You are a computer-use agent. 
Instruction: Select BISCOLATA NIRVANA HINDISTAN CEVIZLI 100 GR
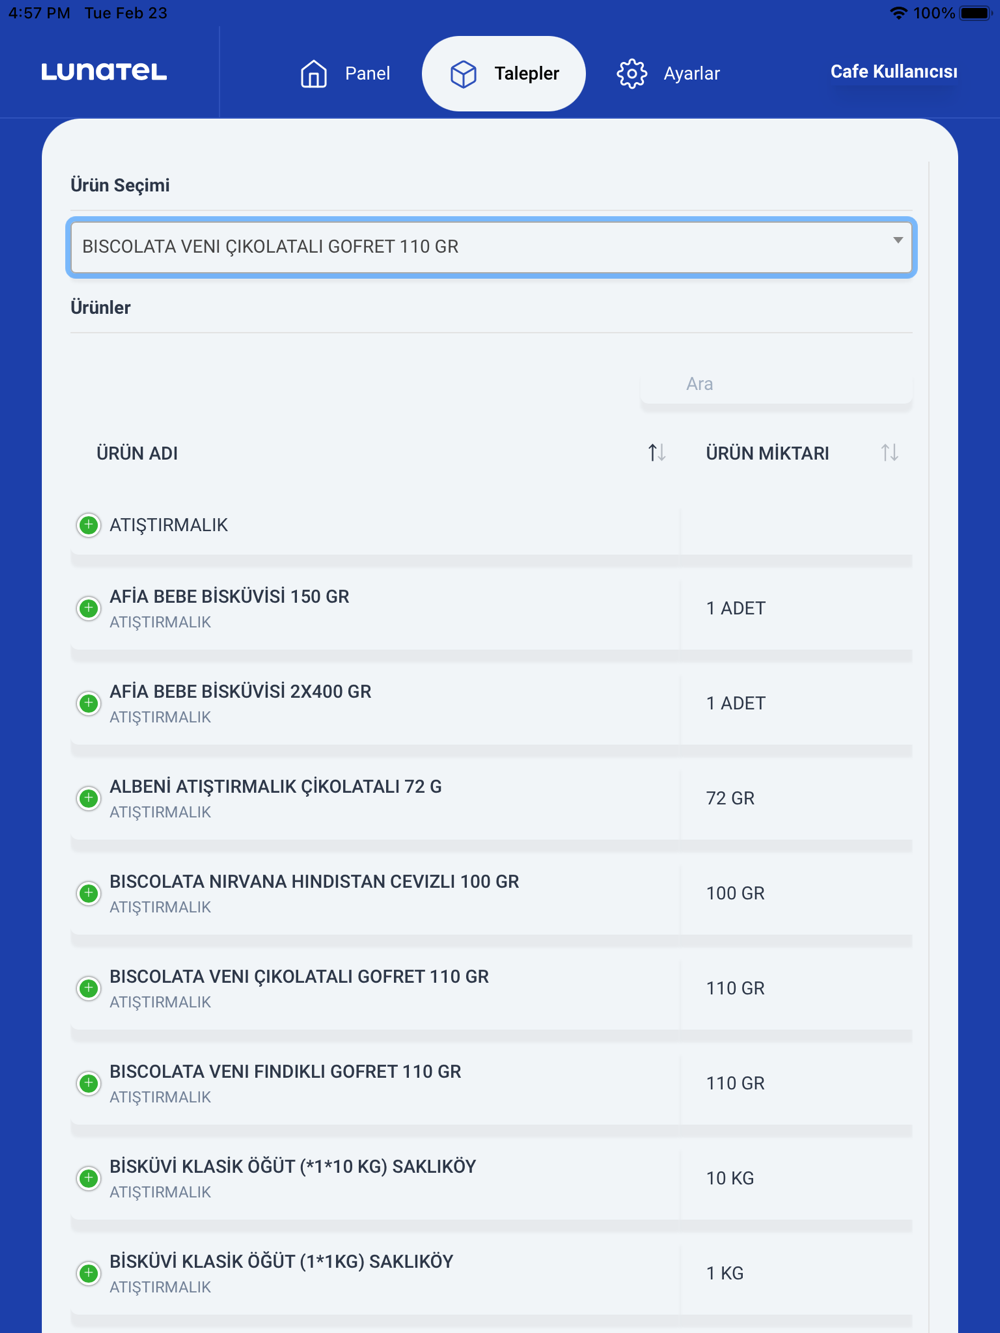pos(314,882)
